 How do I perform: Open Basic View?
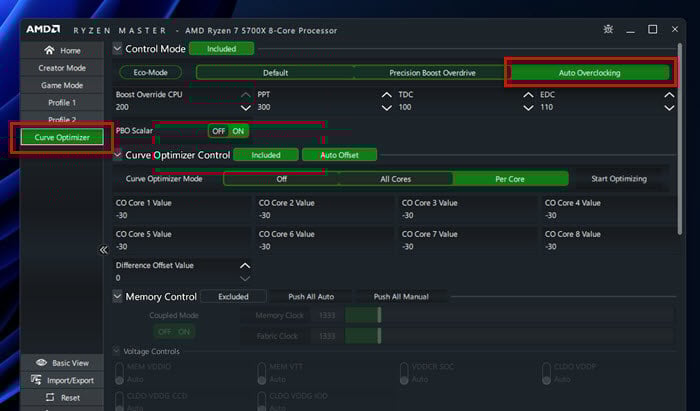click(x=62, y=363)
